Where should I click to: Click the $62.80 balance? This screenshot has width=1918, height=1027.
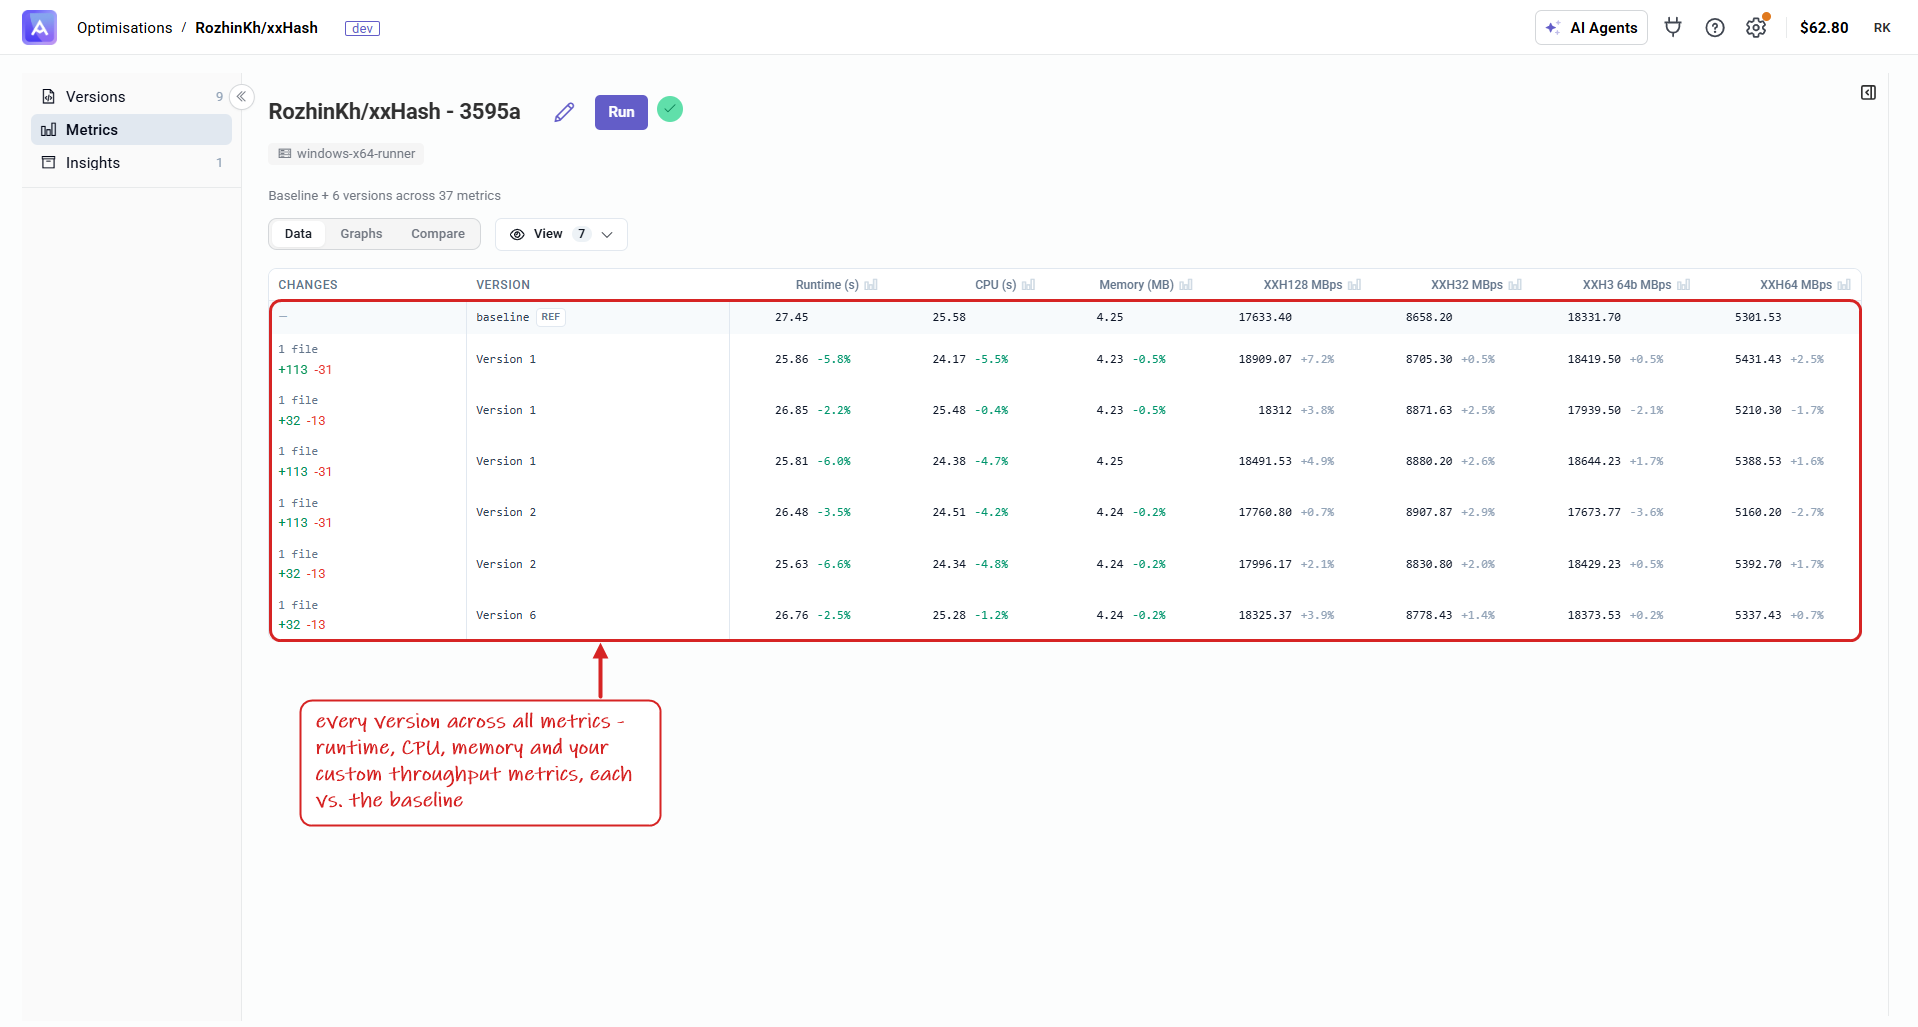coord(1824,28)
